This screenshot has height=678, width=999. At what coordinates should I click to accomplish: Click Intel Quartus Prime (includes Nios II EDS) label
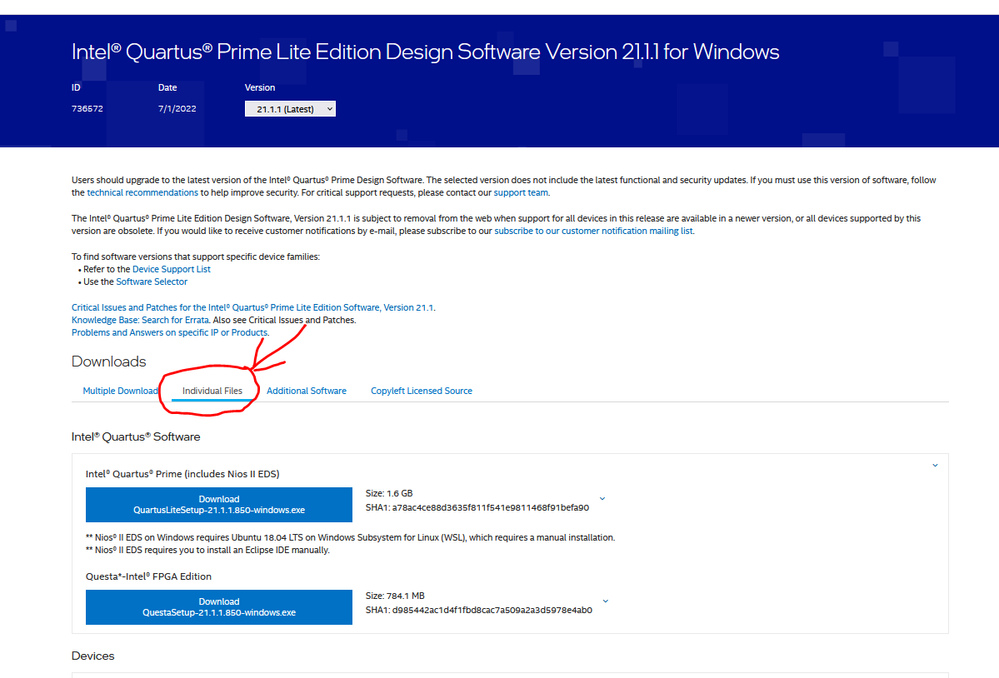pyautogui.click(x=182, y=473)
